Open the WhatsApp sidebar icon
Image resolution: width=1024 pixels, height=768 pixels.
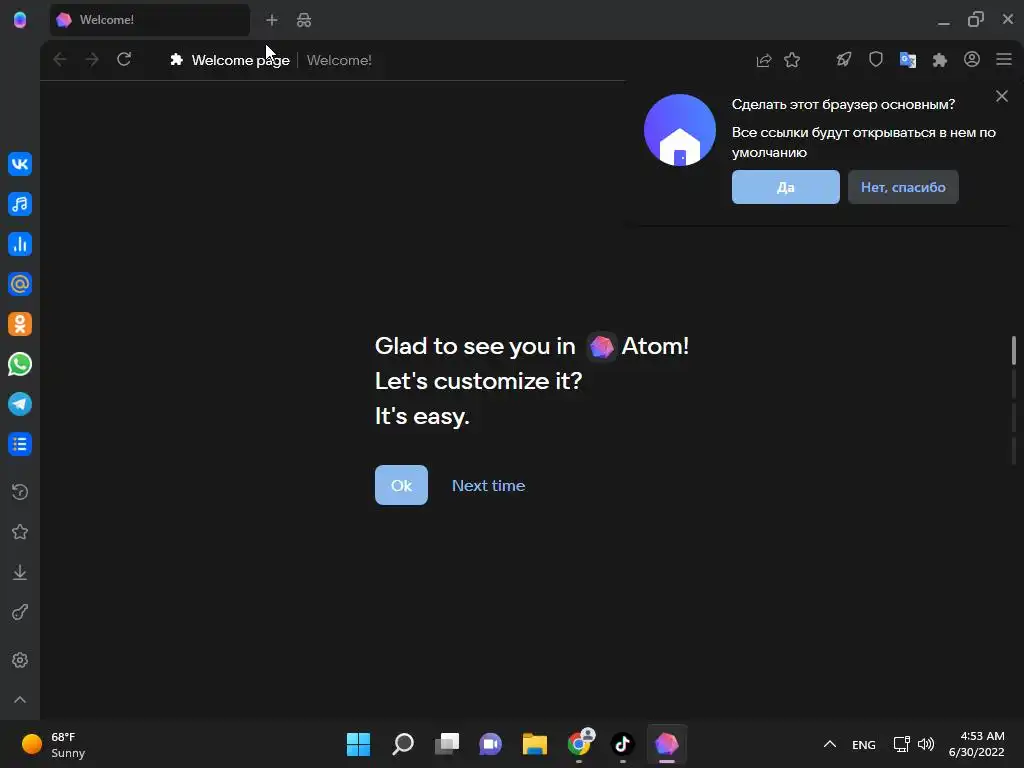click(x=20, y=364)
